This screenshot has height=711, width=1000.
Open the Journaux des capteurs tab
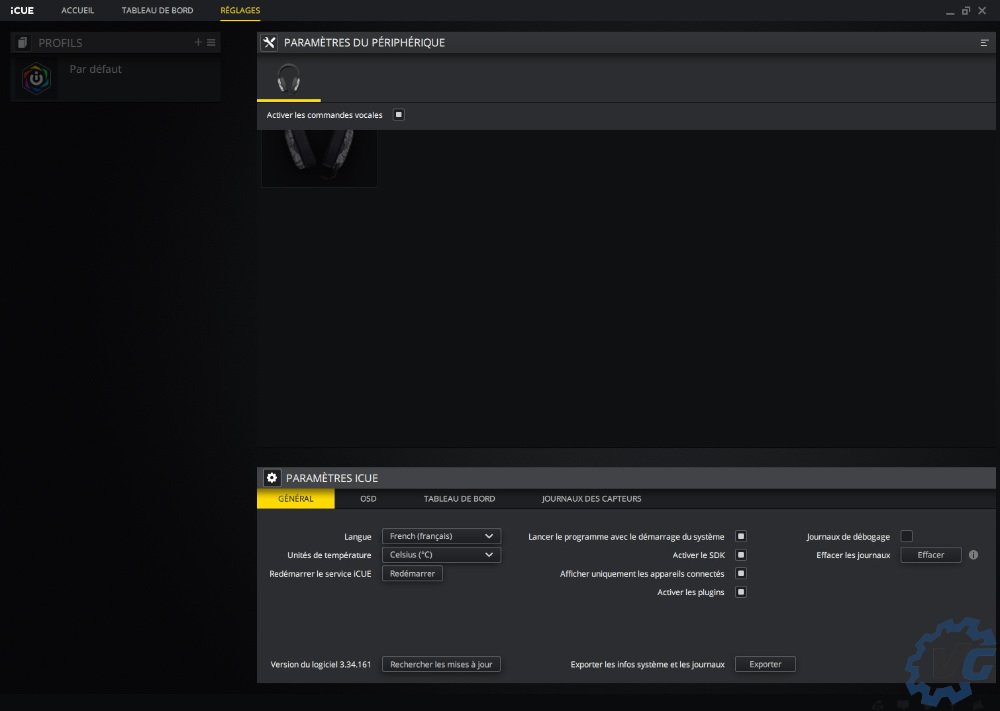(591, 499)
